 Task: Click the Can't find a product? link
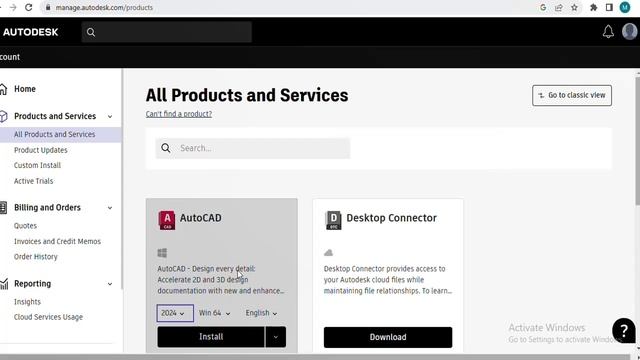(x=179, y=114)
